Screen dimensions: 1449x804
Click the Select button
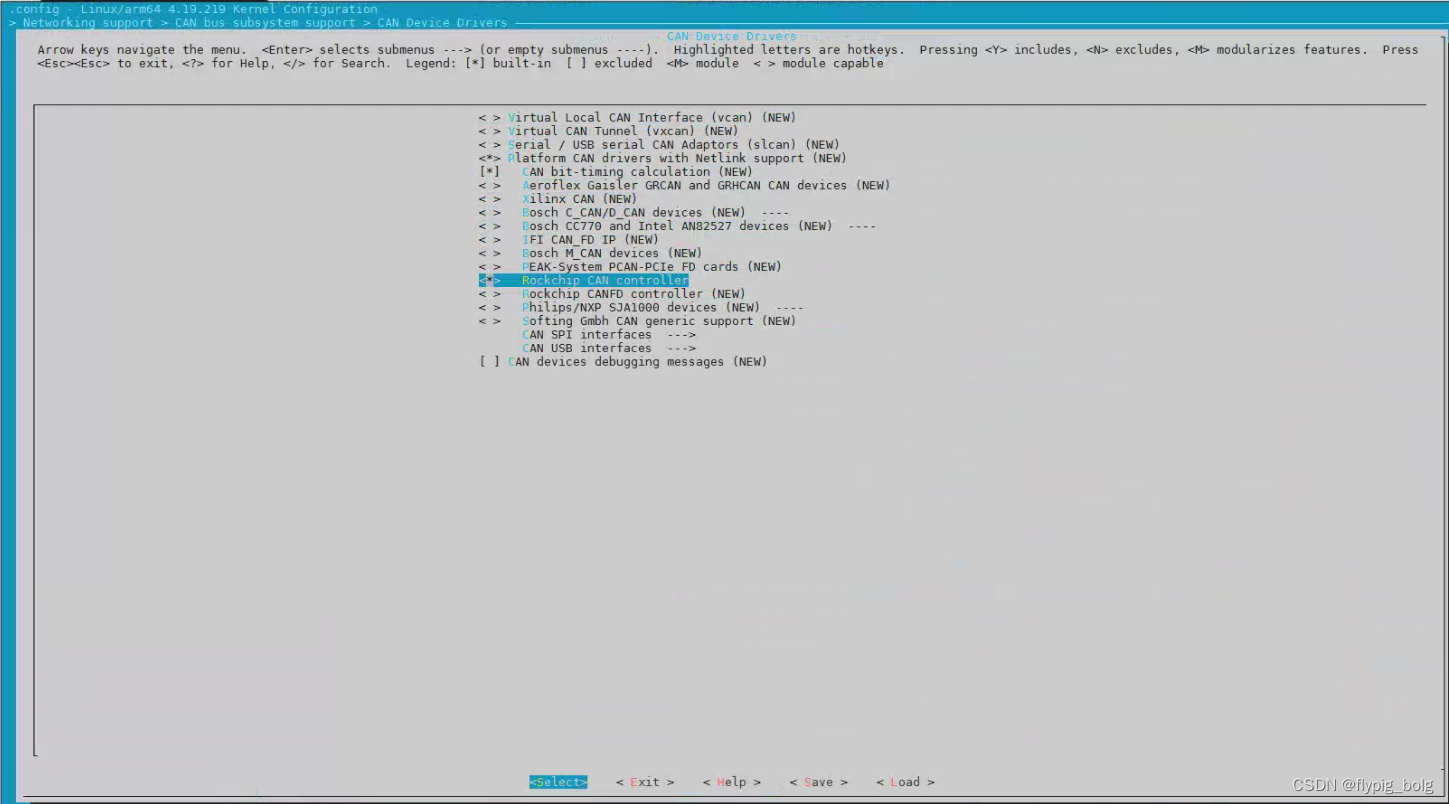[558, 781]
